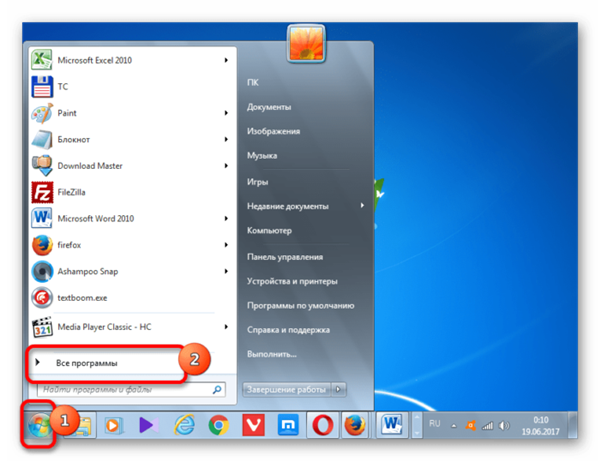Open Ashampoo Snap icon

(x=42, y=271)
